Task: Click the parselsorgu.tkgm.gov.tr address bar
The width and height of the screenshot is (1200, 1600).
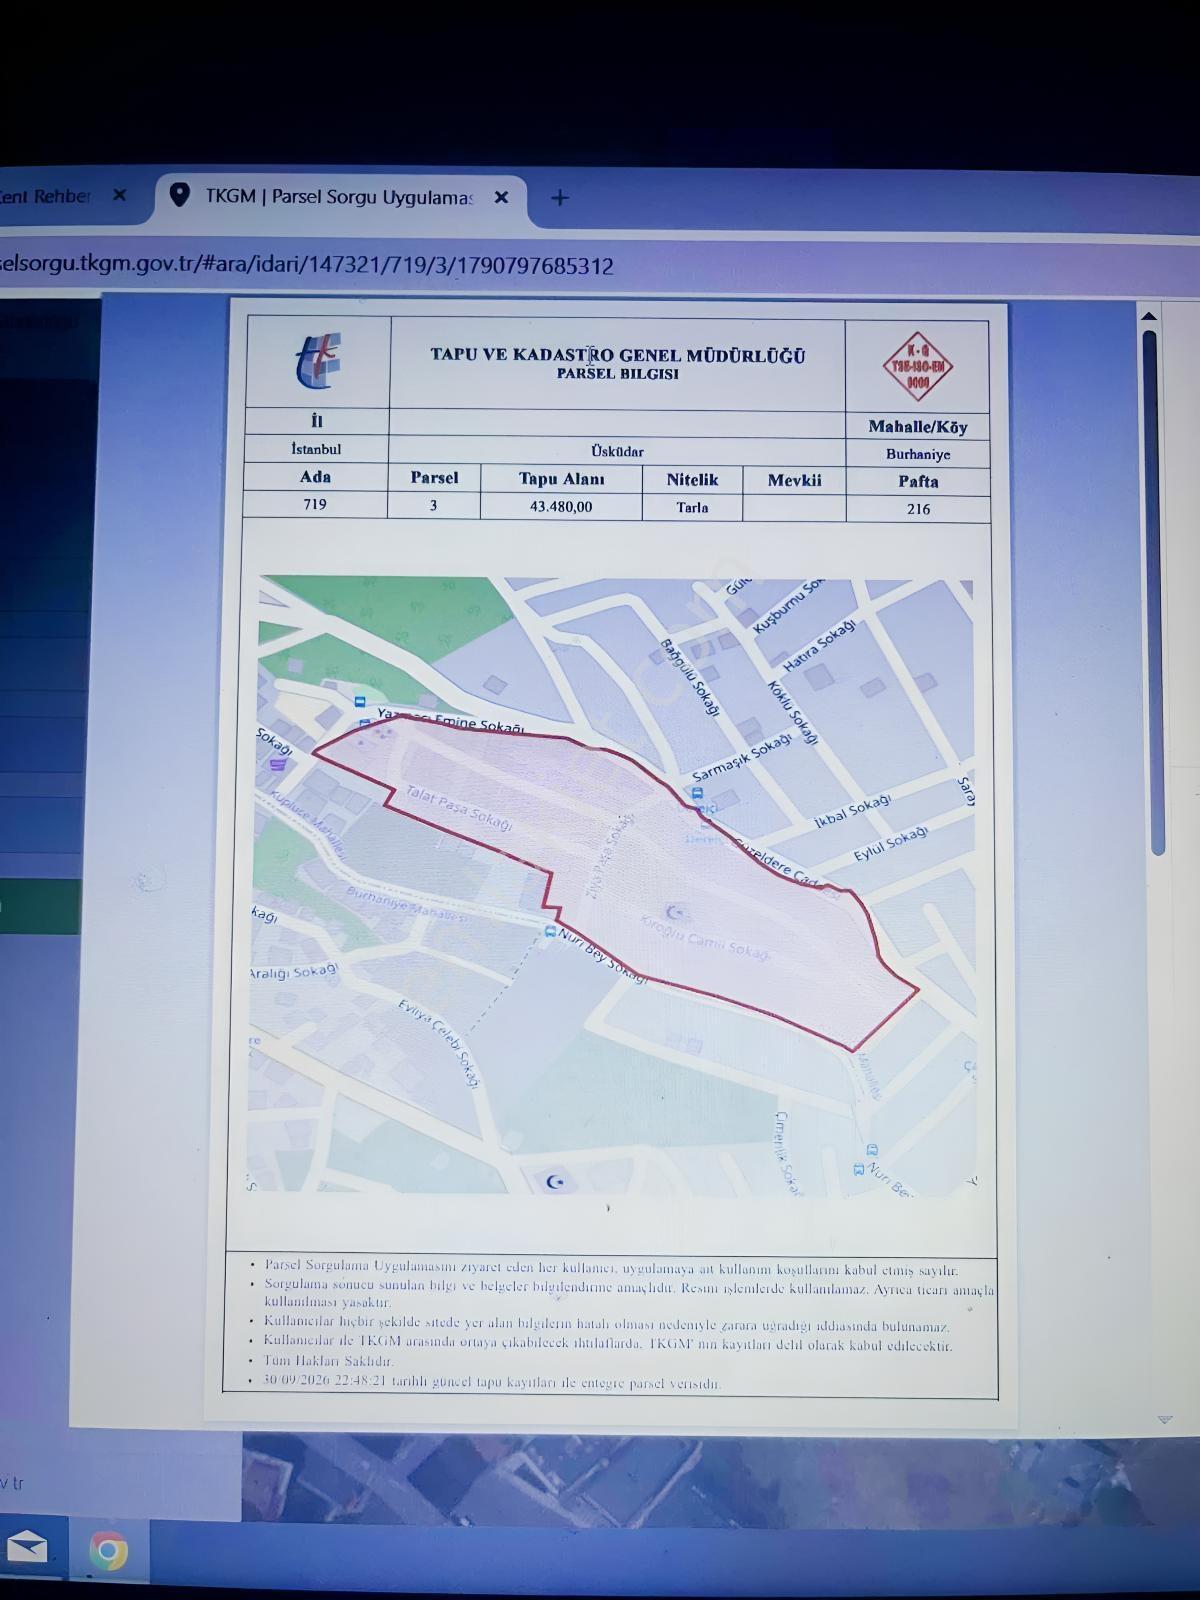Action: point(307,266)
